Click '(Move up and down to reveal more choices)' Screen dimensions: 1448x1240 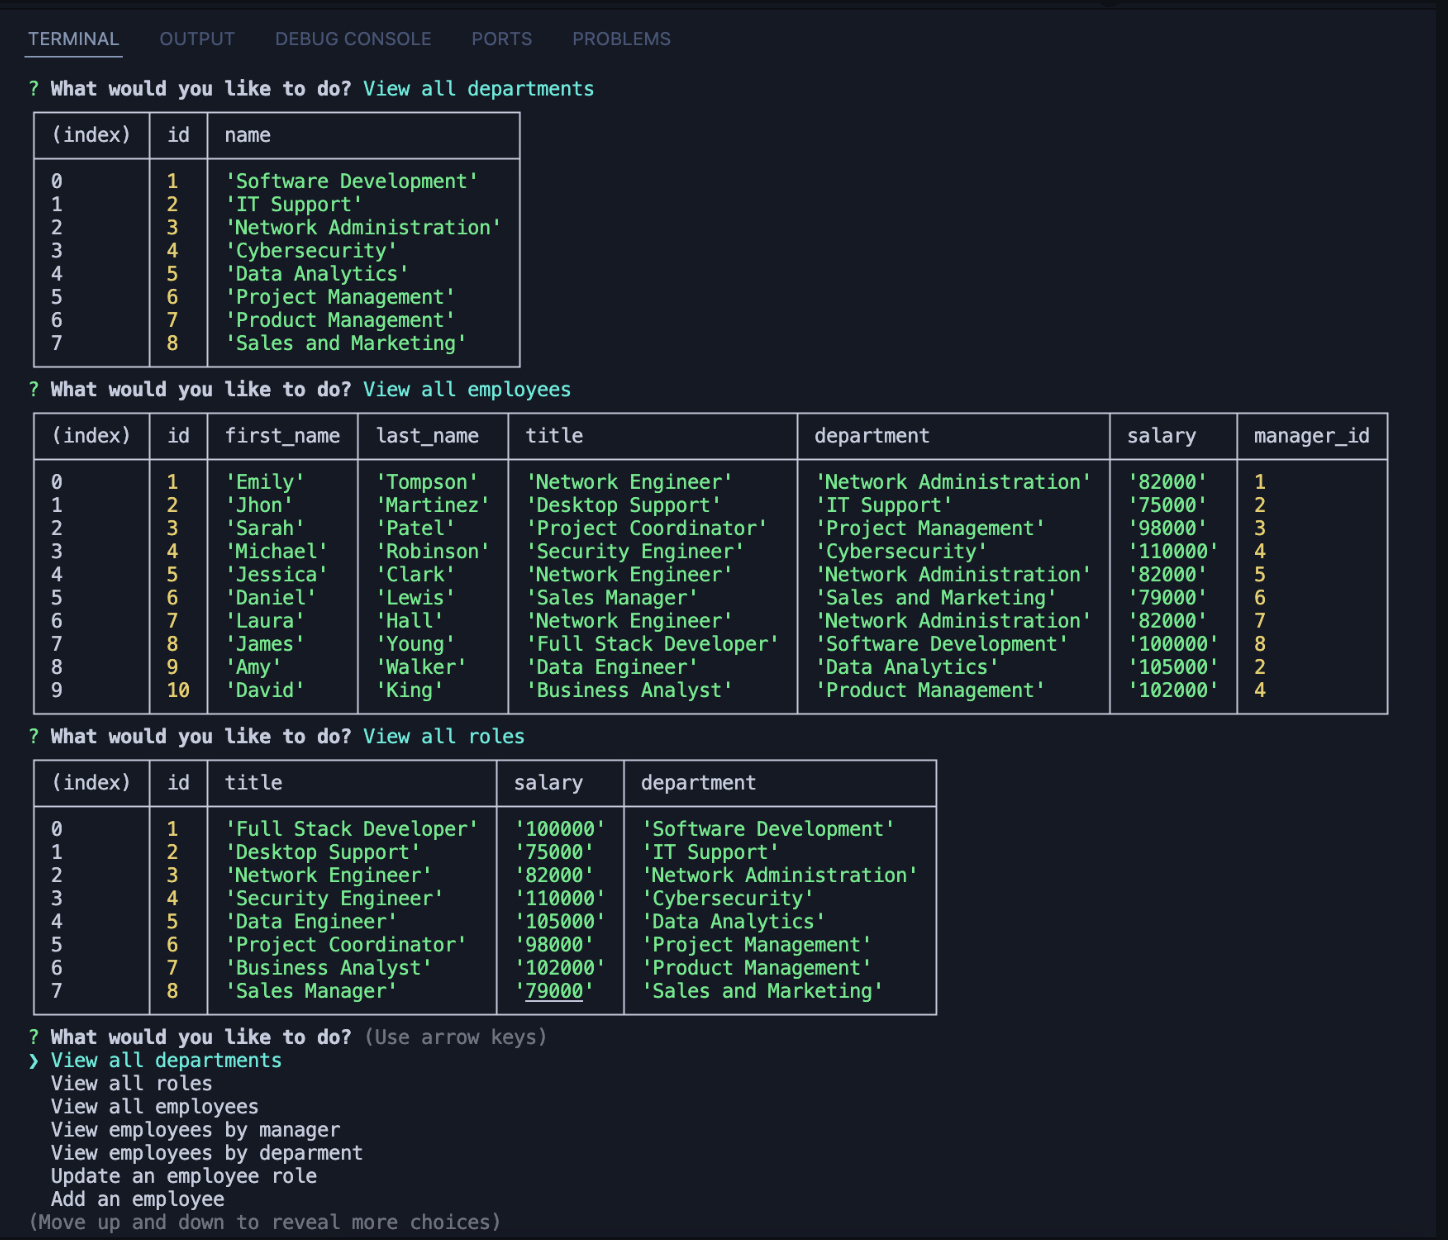pyautogui.click(x=265, y=1222)
